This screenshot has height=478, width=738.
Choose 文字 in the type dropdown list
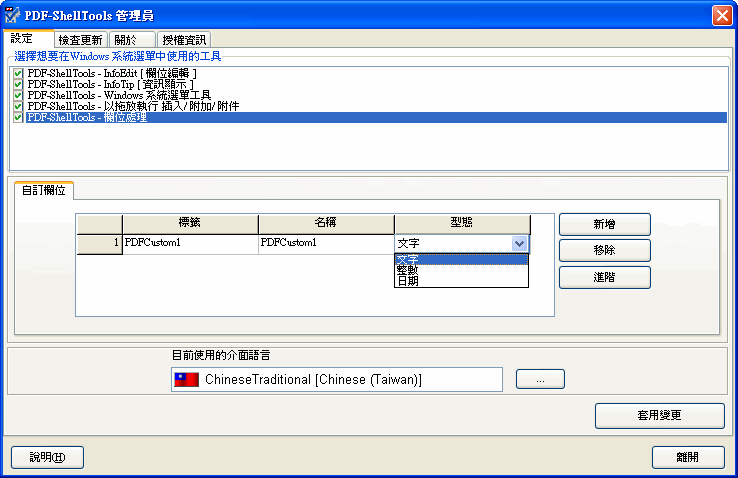click(461, 259)
